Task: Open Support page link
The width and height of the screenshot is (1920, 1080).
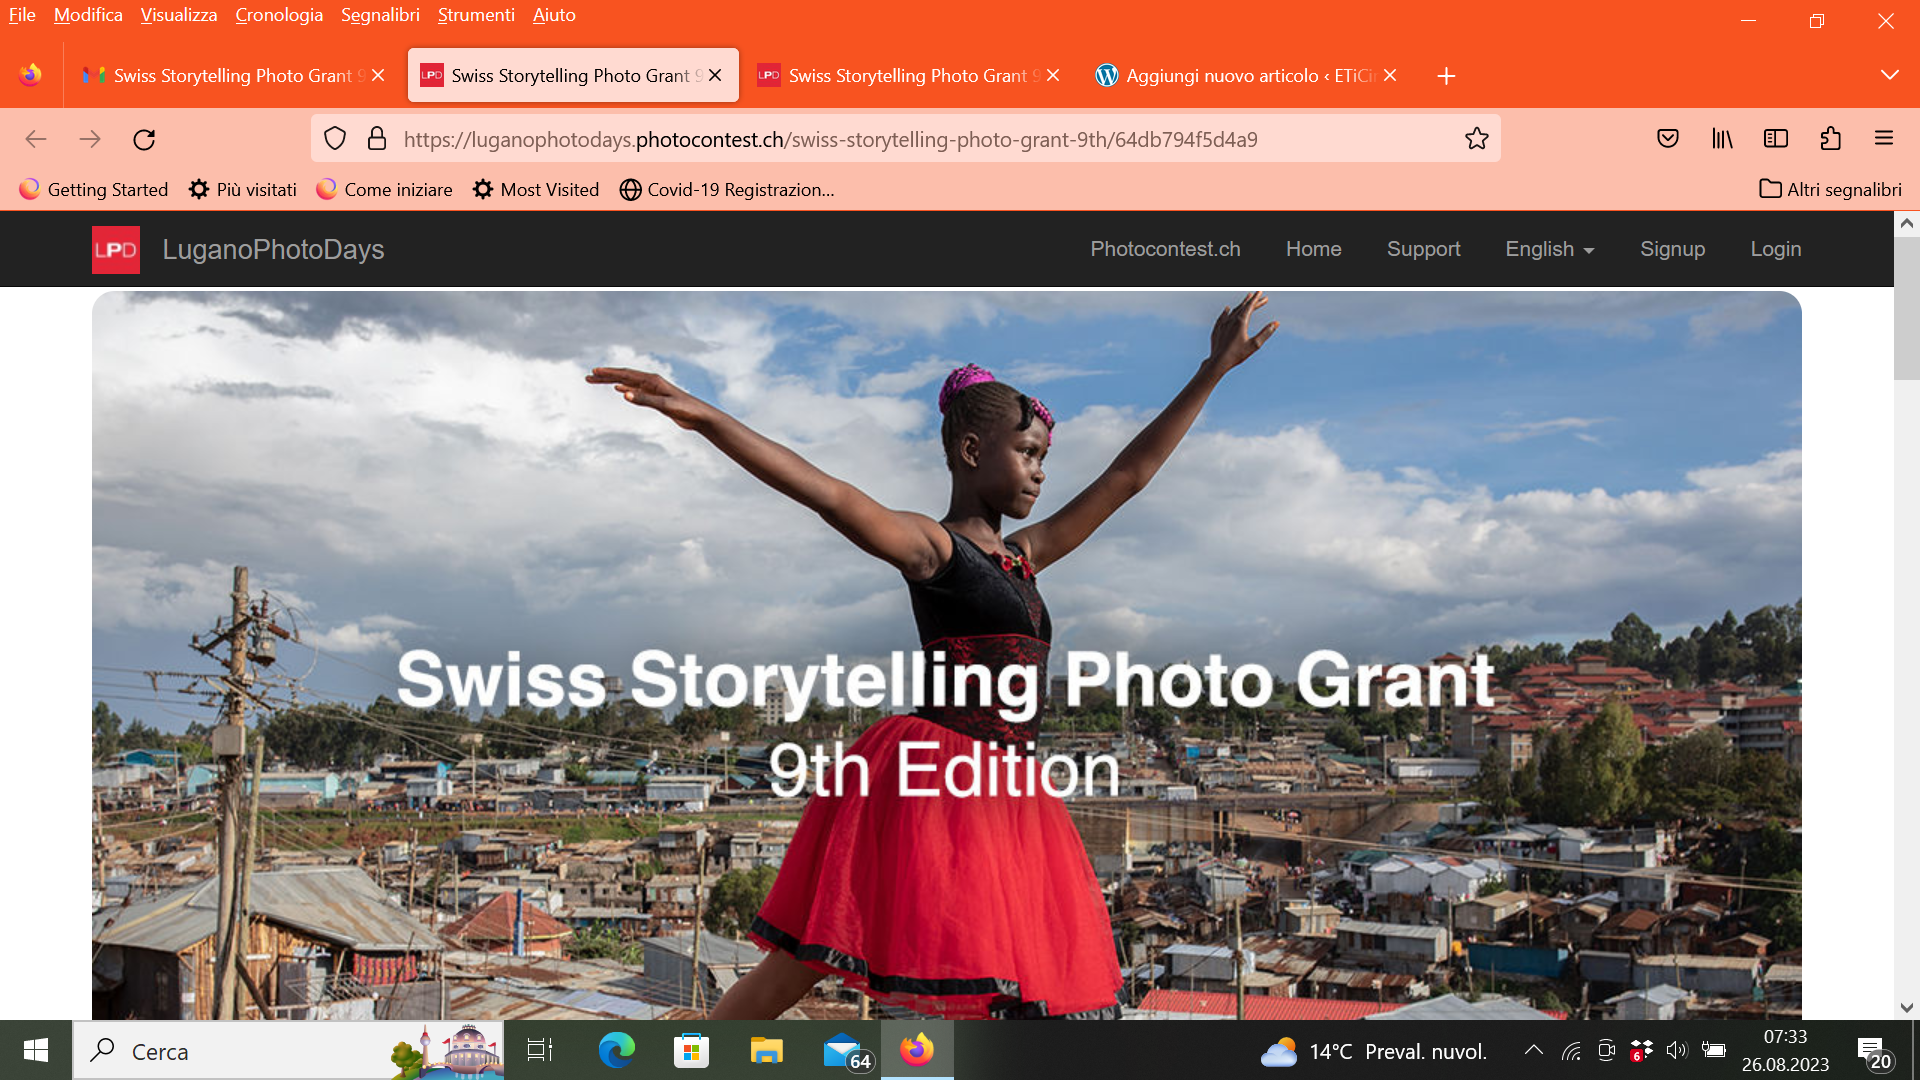Action: coord(1423,249)
